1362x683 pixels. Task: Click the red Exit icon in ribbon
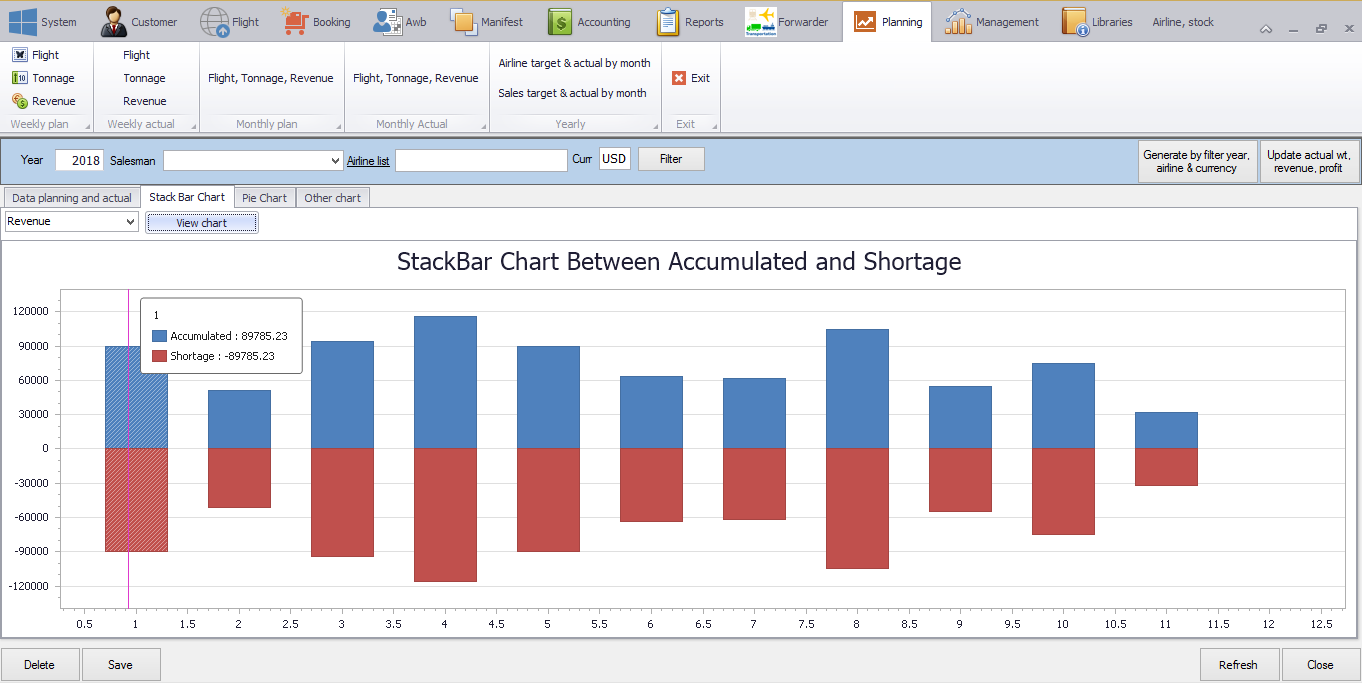pyautogui.click(x=679, y=78)
